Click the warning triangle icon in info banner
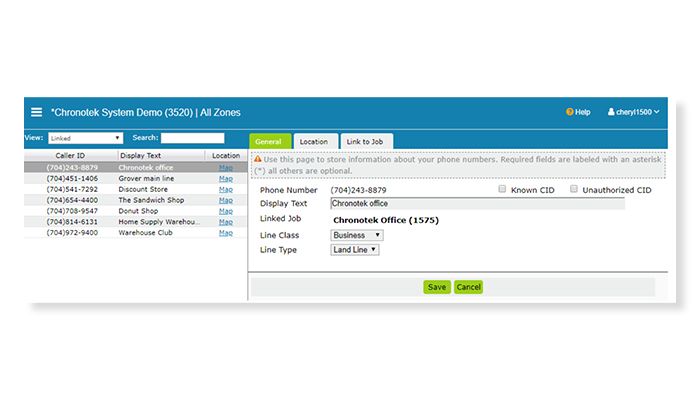The image size is (700, 400). [258, 159]
